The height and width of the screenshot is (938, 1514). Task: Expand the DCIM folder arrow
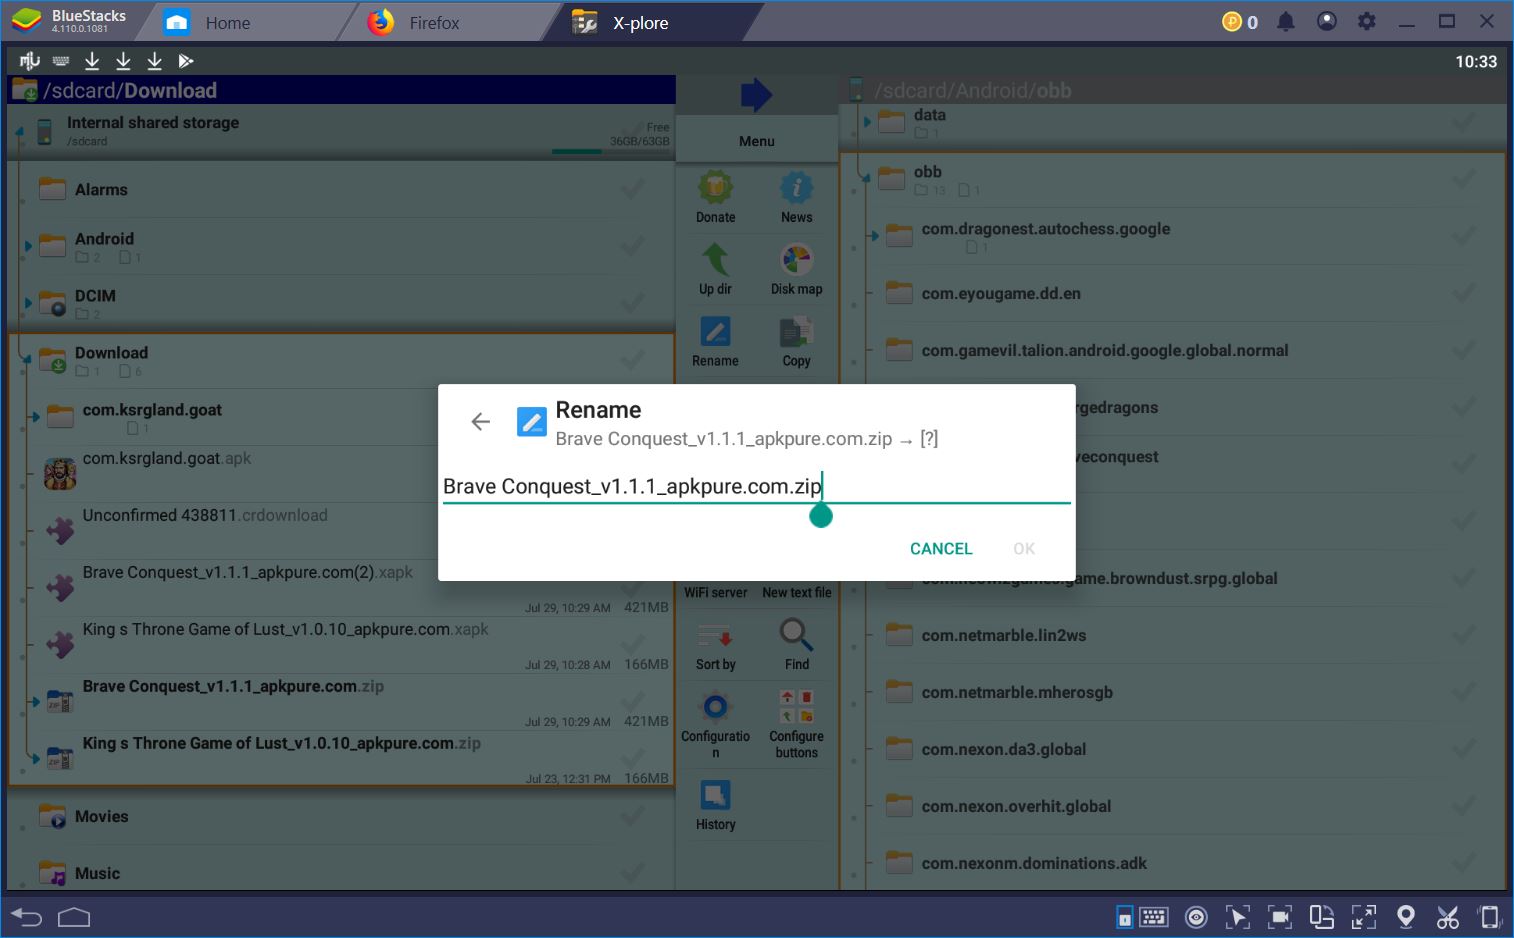coord(28,302)
